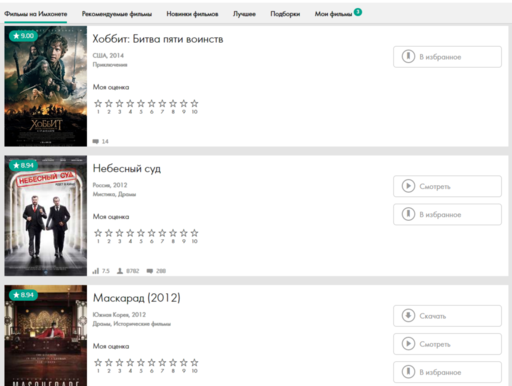Screen dimensions: 512x386
Task: Click Моя оценка label under Небесный суд
Action: 111,217
